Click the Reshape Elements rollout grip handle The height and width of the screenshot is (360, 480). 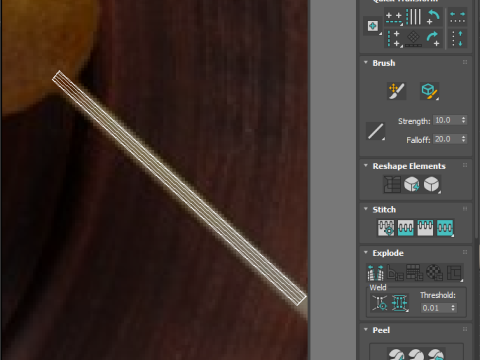click(465, 165)
